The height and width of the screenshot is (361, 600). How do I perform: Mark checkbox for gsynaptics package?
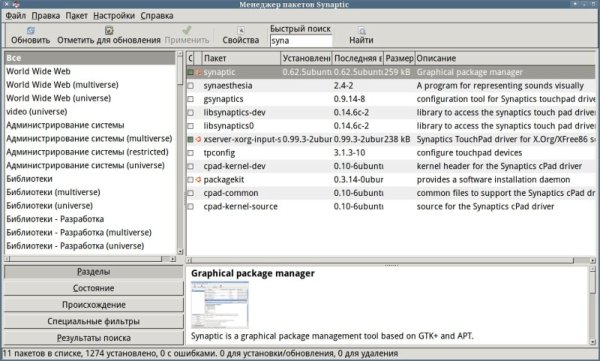191,99
